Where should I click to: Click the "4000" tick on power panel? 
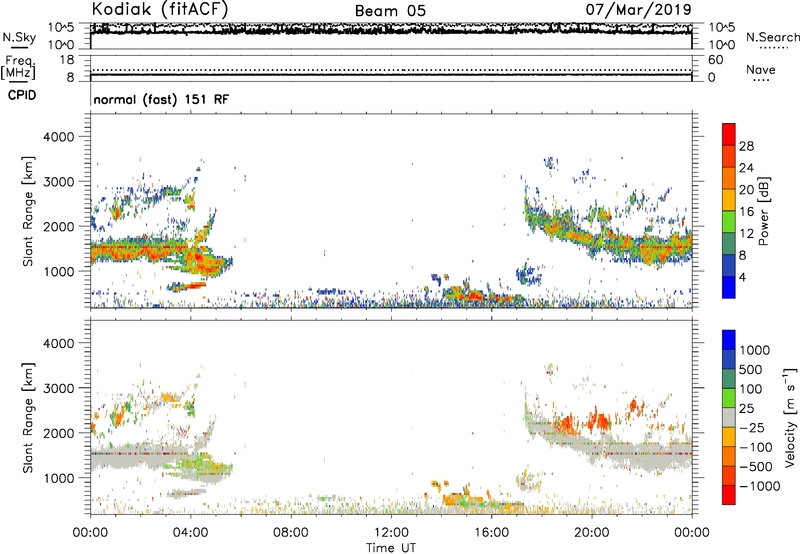(x=59, y=137)
